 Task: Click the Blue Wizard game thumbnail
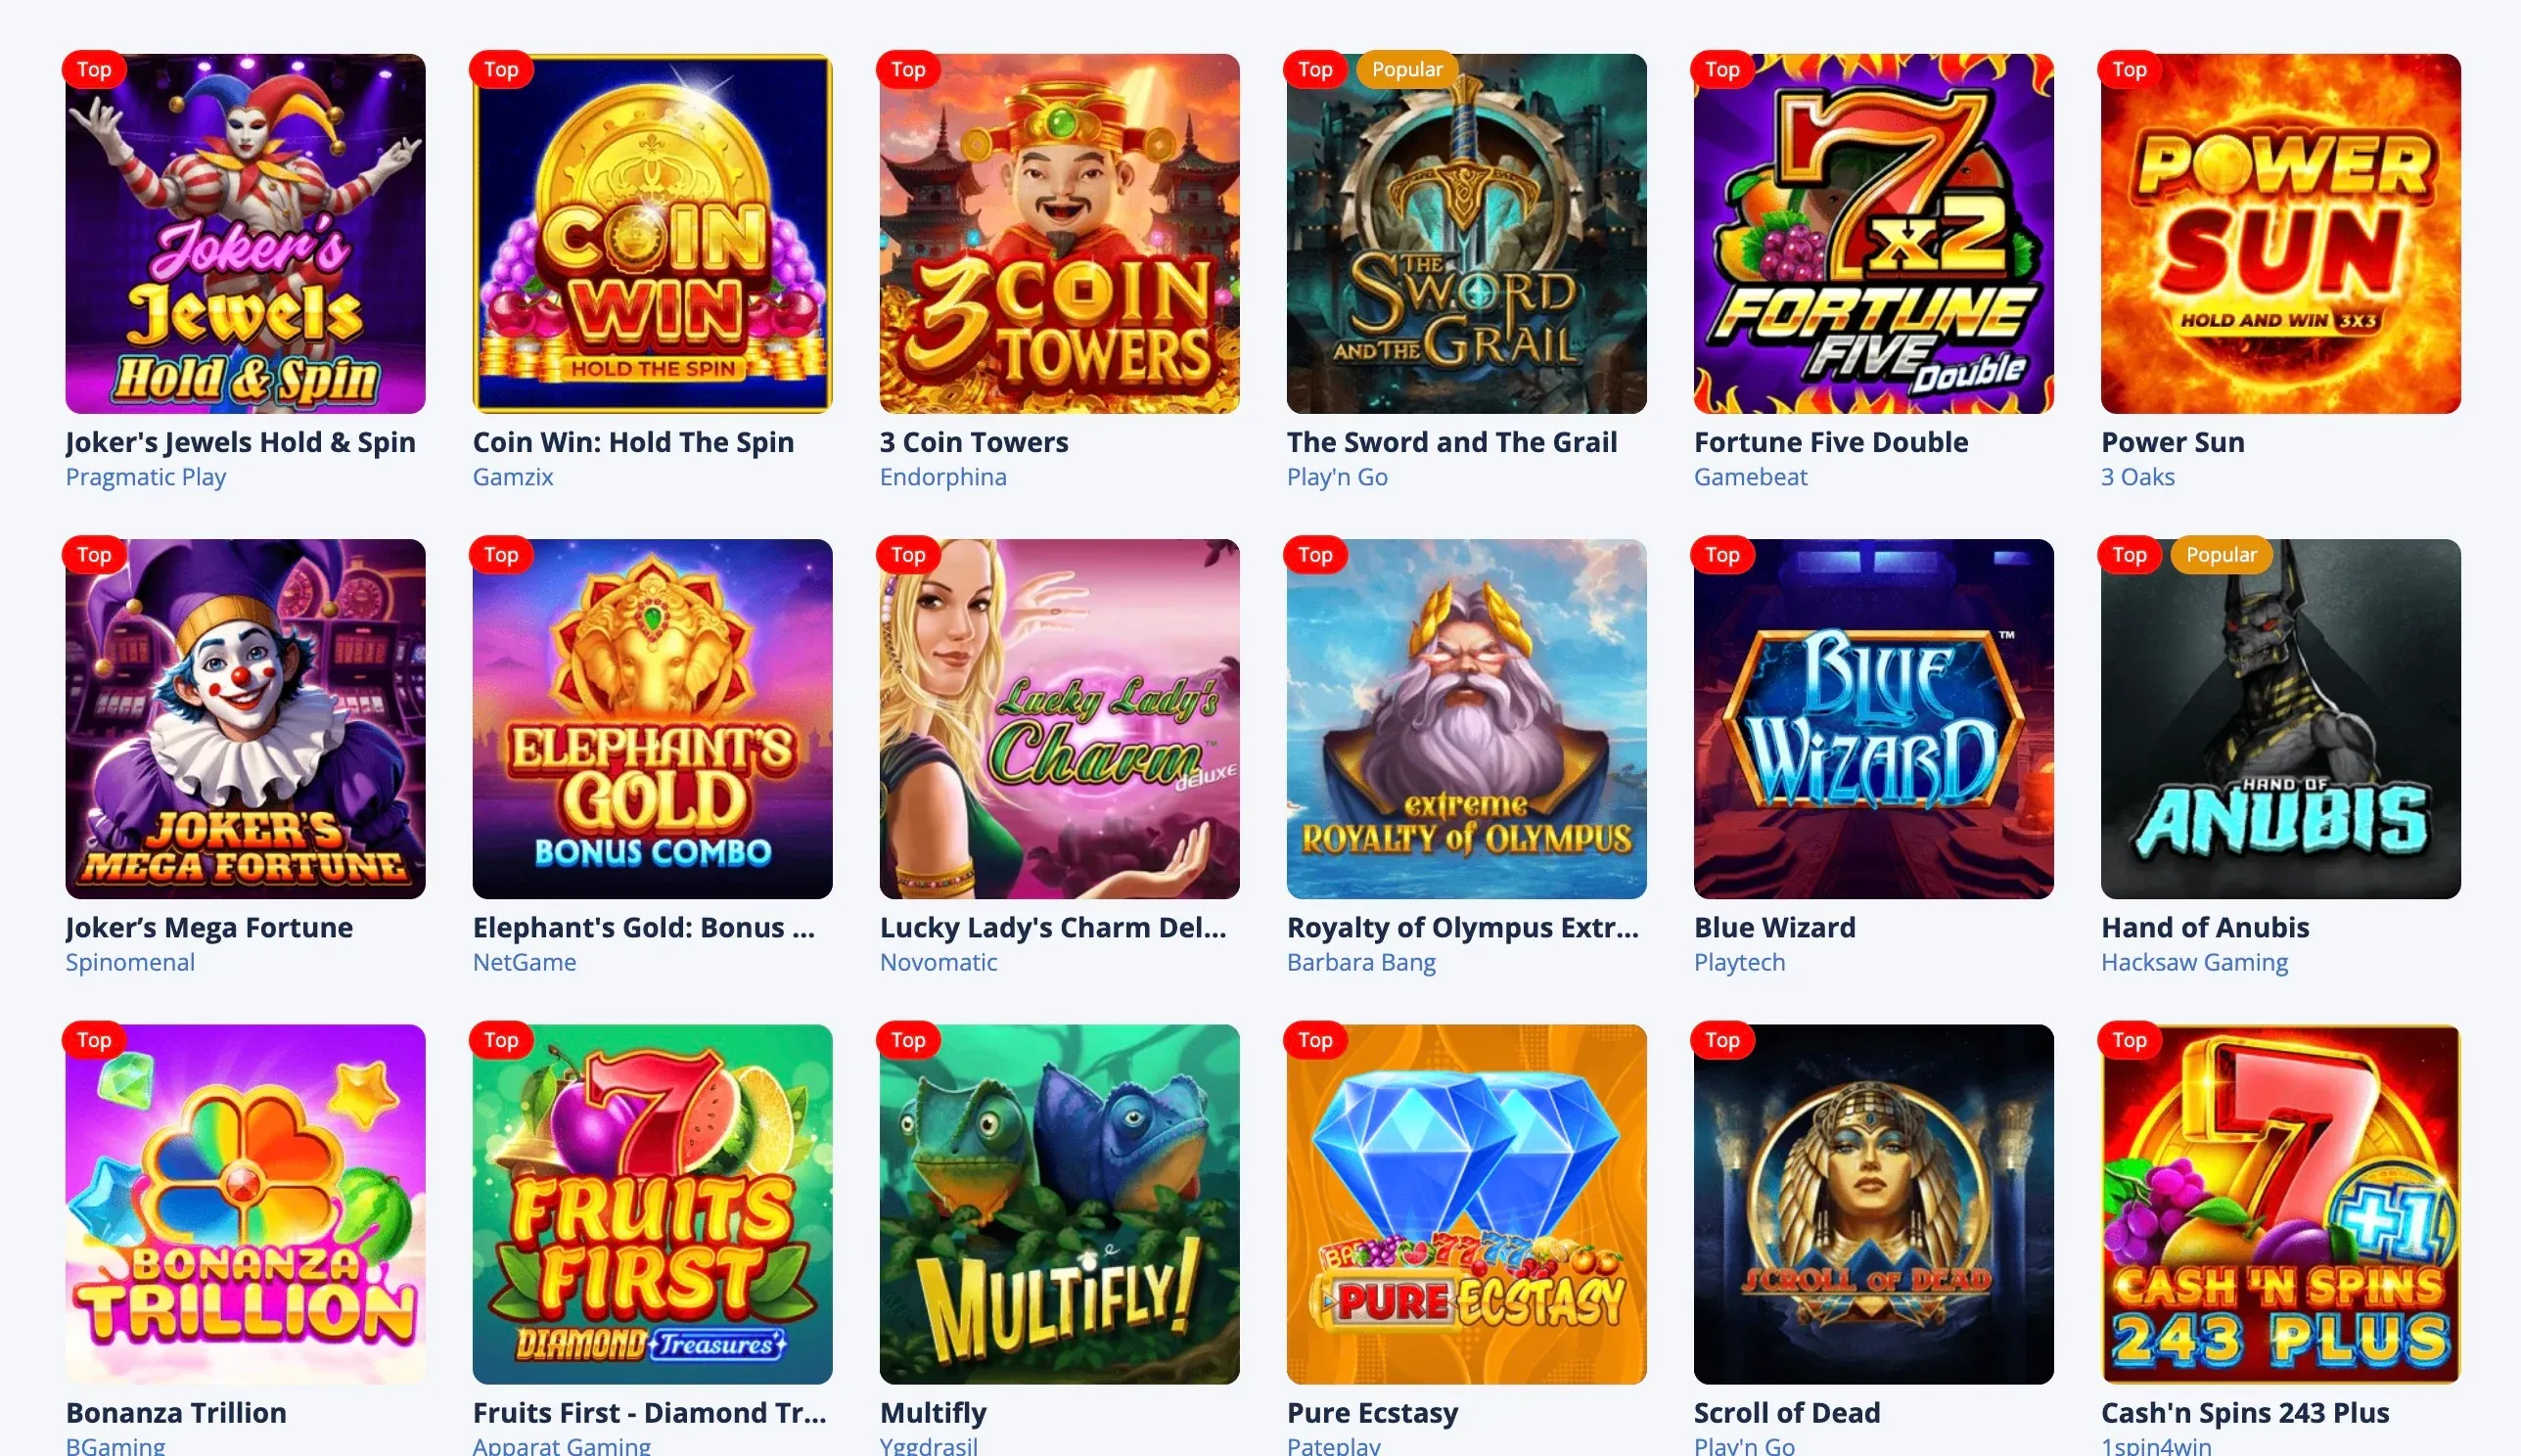tap(1873, 719)
